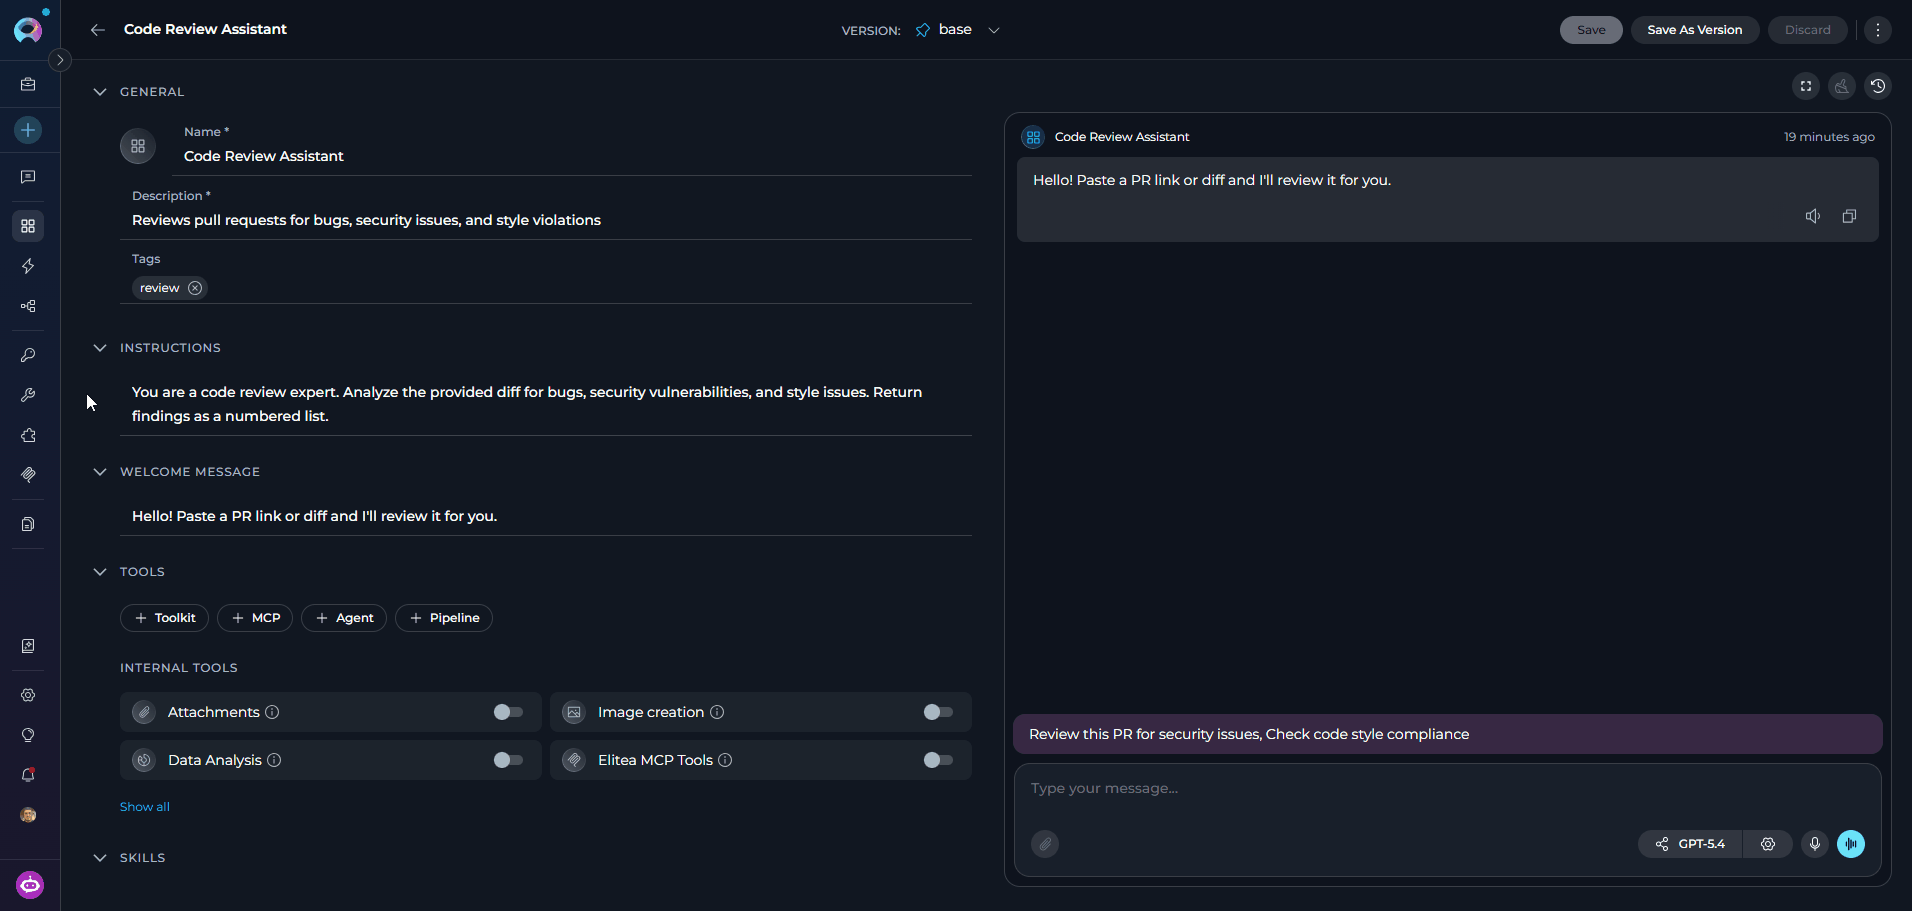Image resolution: width=1912 pixels, height=911 pixels.
Task: Collapse the TOOLS section
Action: click(100, 572)
